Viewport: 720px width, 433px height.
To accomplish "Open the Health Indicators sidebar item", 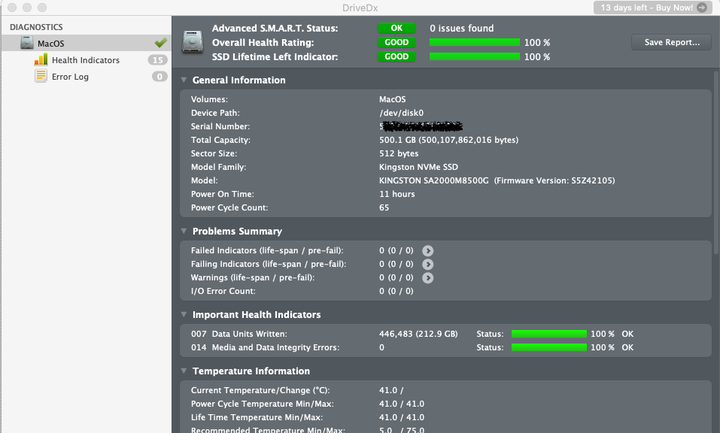I will pyautogui.click(x=86, y=60).
